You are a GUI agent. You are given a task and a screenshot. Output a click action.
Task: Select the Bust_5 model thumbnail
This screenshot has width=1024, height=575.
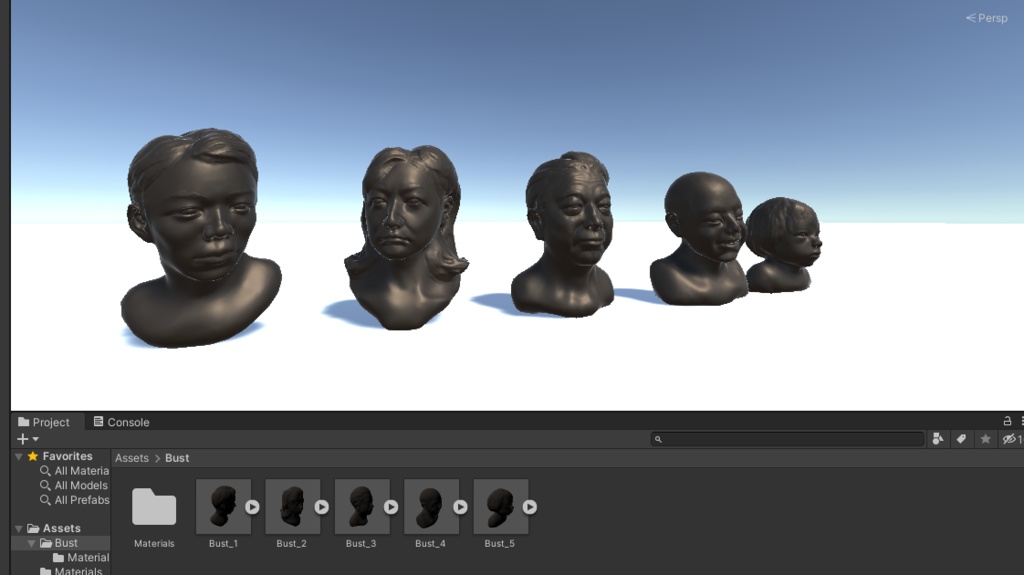tap(500, 506)
